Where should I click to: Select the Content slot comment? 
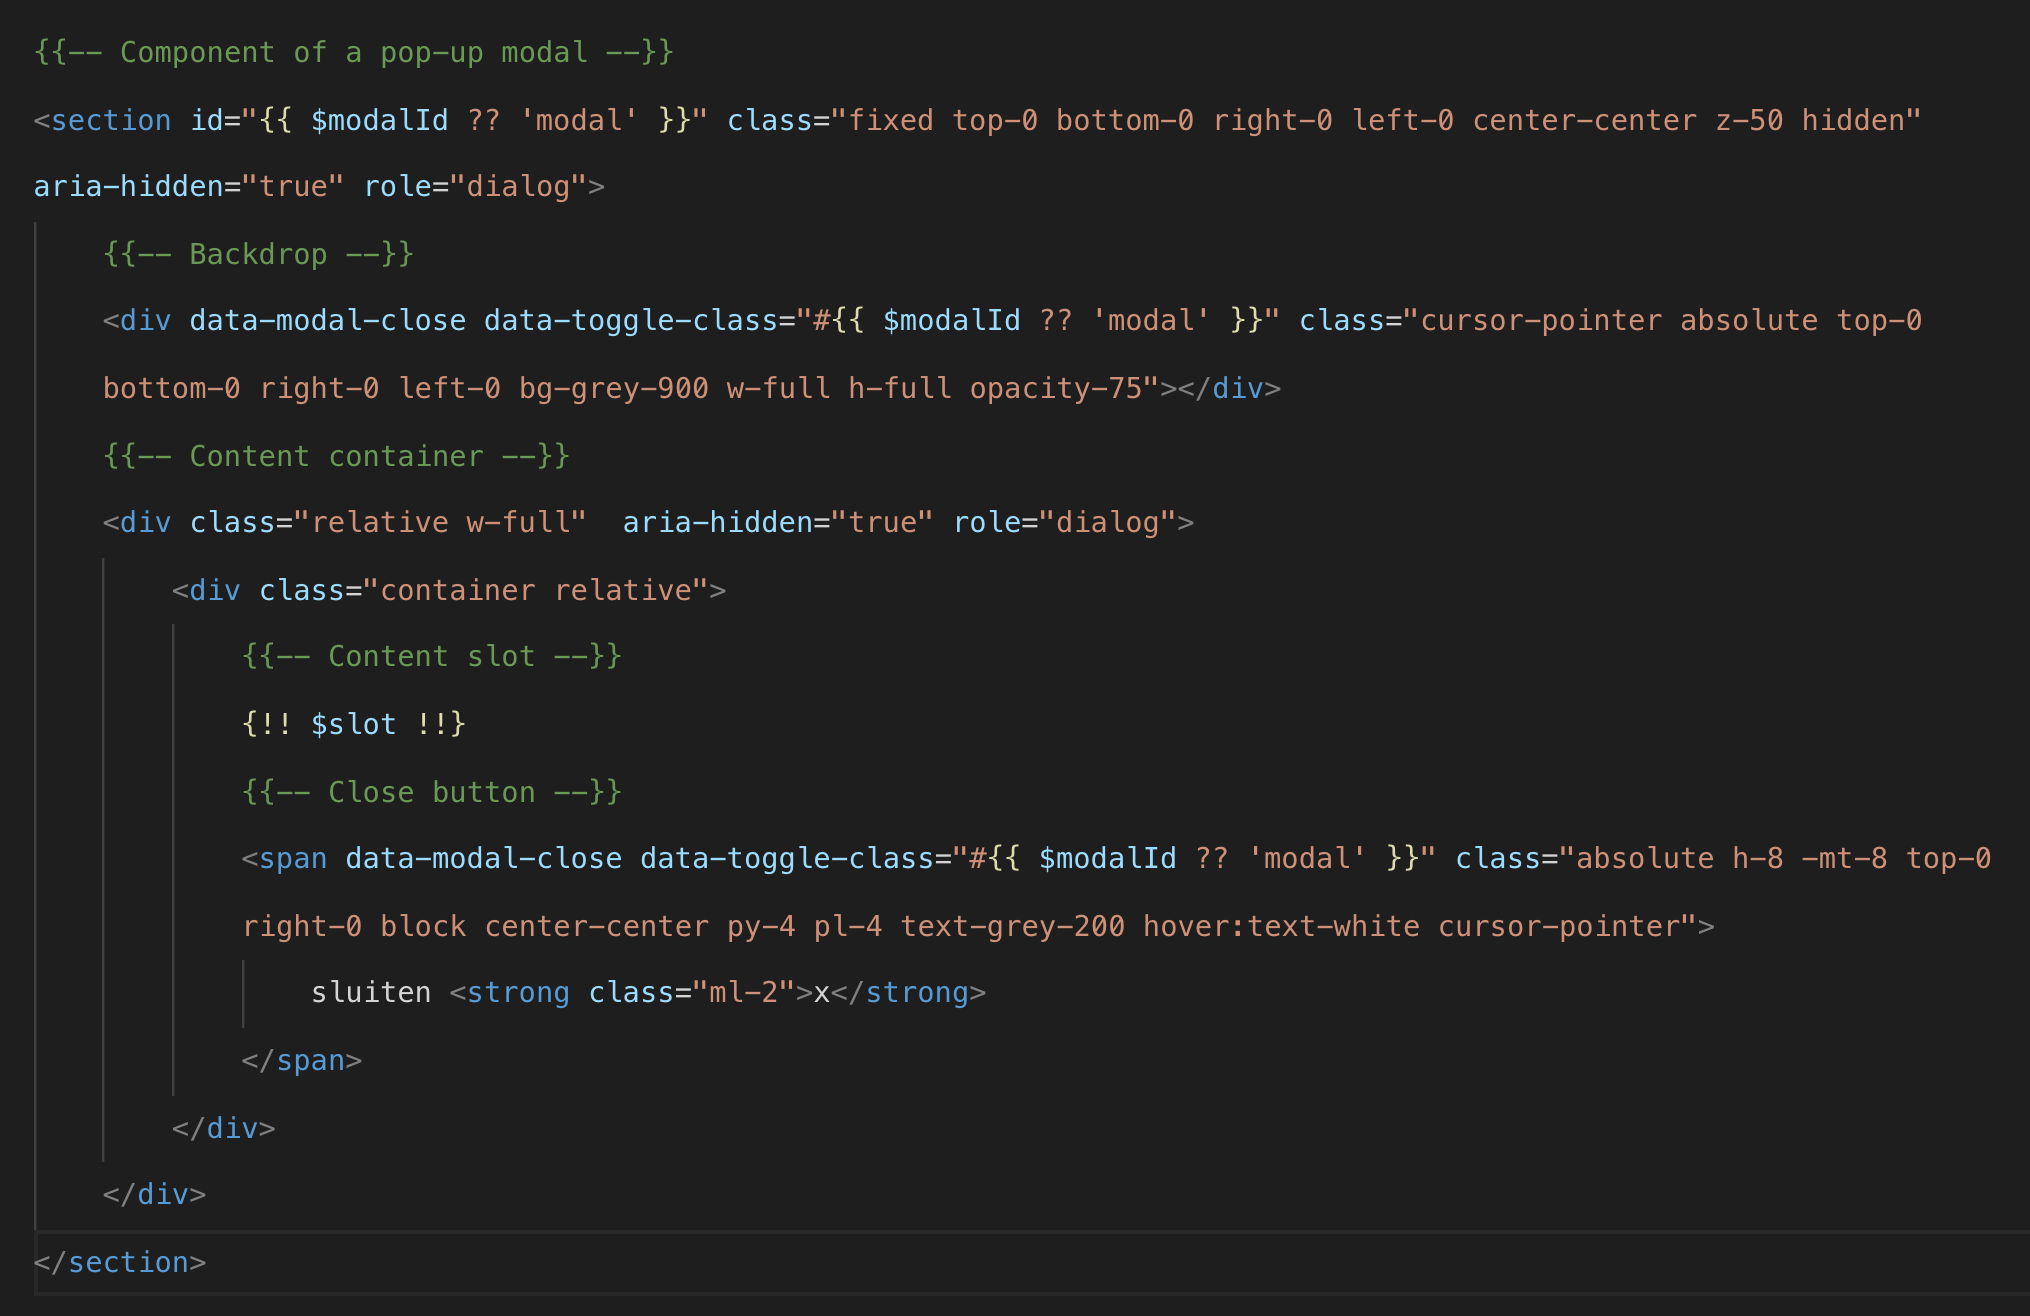[430, 656]
